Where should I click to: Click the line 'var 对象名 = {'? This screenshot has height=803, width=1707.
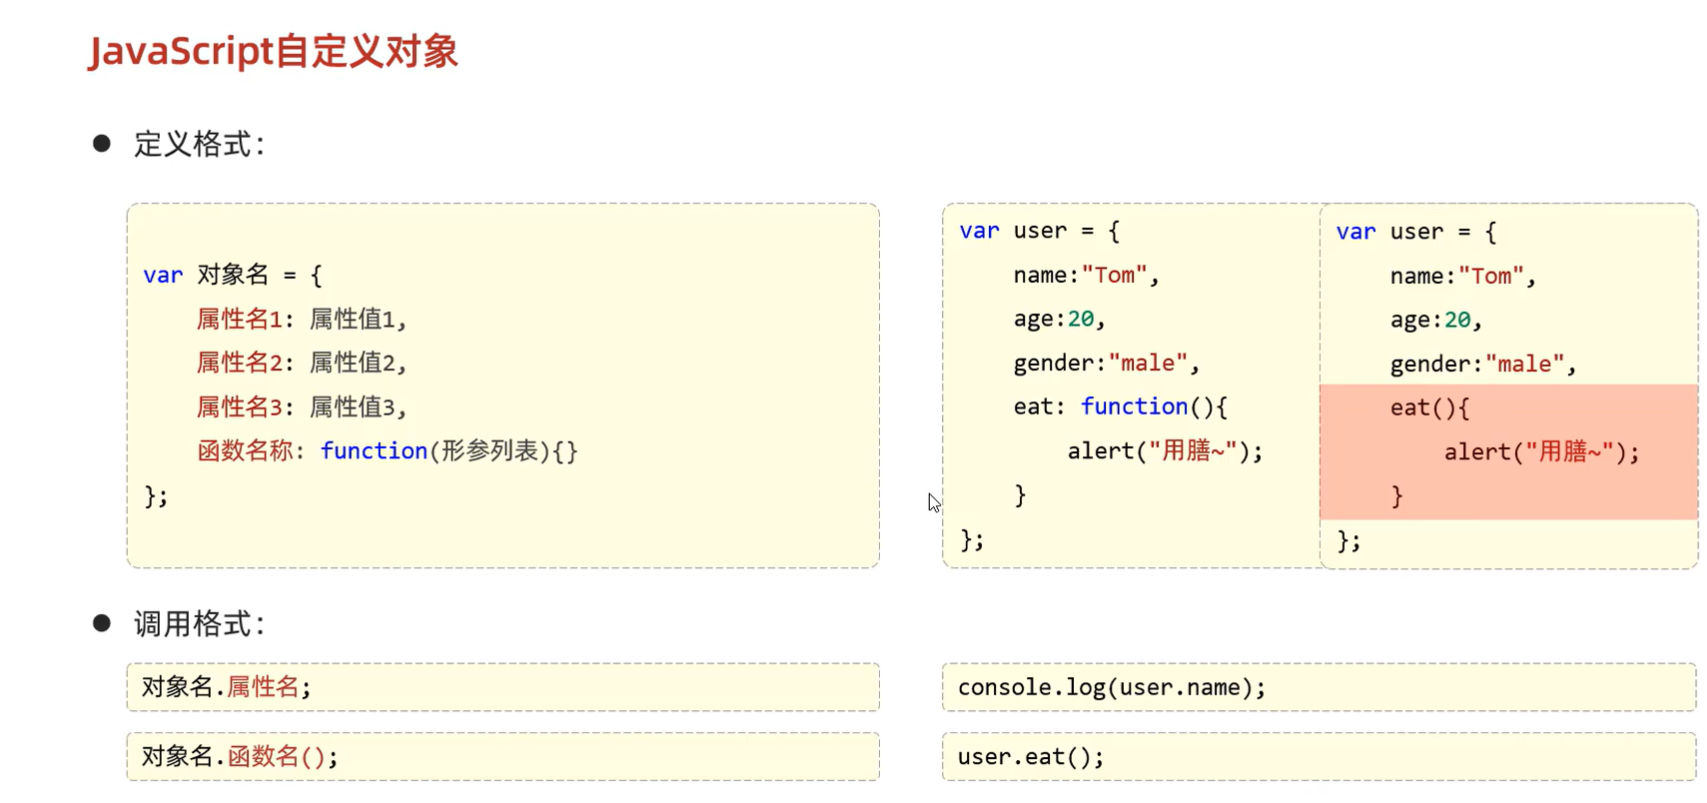[232, 275]
